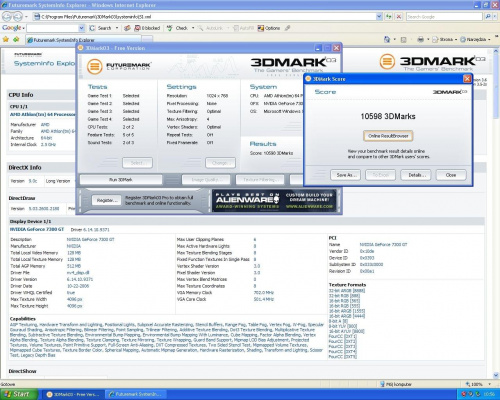Click the Run 3DMark button
The width and height of the screenshot is (500, 400).
tap(121, 180)
